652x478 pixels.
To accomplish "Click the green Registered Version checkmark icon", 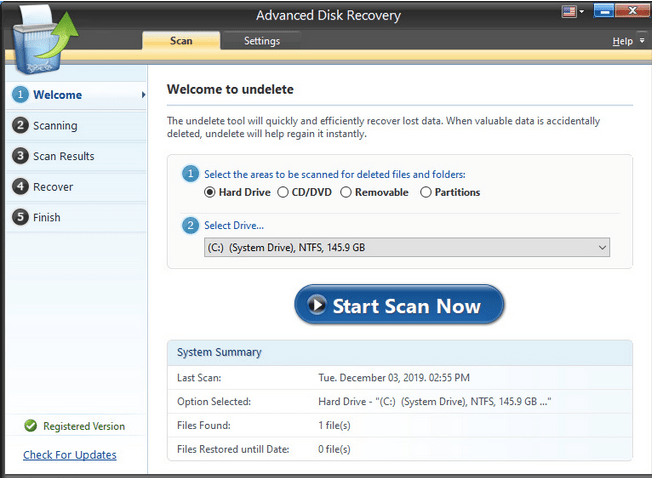I will click(x=30, y=426).
